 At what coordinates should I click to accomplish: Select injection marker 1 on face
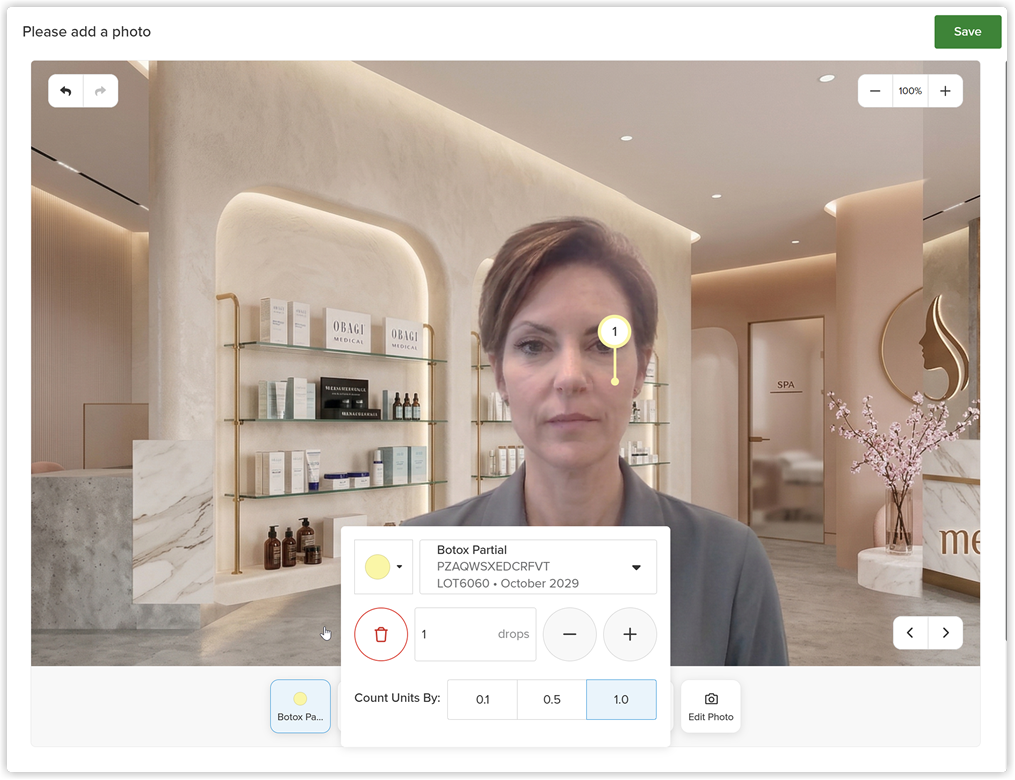(614, 331)
